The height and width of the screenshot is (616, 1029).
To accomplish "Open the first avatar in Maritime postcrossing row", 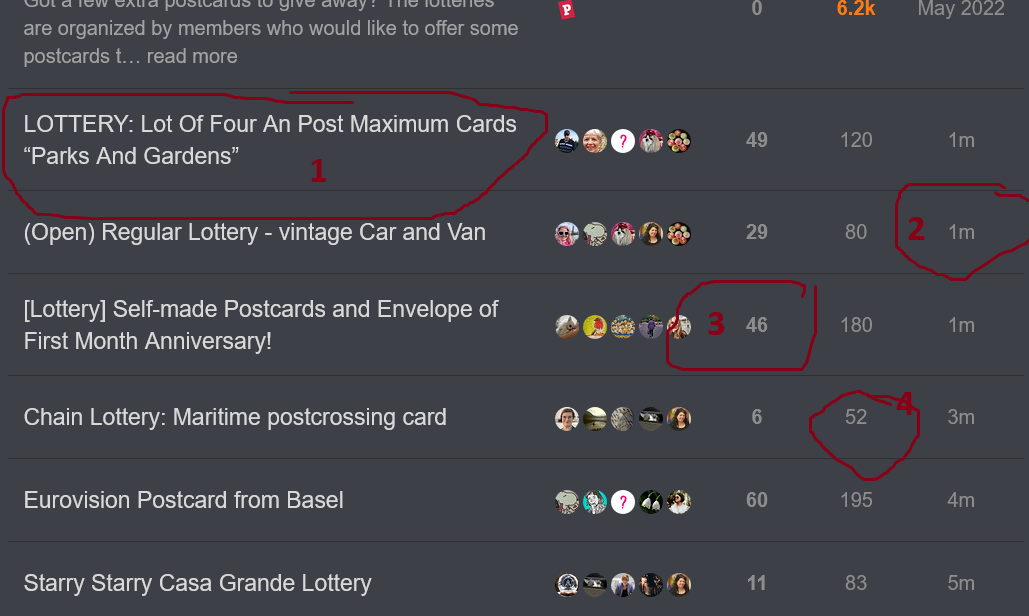I will (x=567, y=419).
